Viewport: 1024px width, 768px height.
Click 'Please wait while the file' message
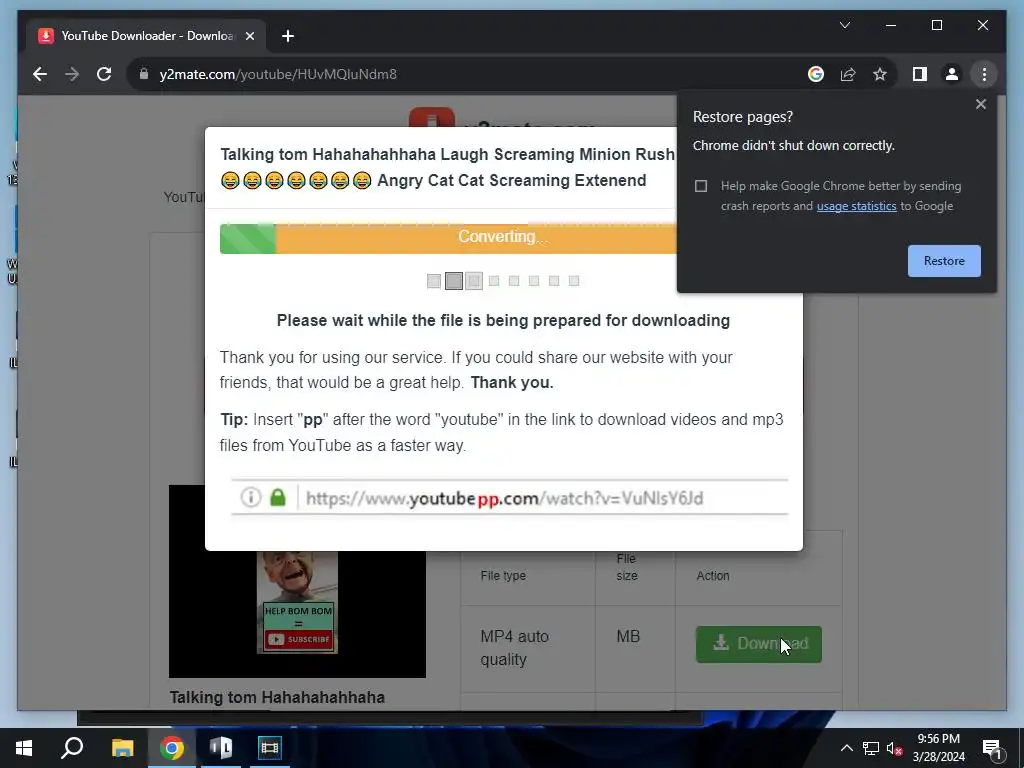tap(503, 321)
